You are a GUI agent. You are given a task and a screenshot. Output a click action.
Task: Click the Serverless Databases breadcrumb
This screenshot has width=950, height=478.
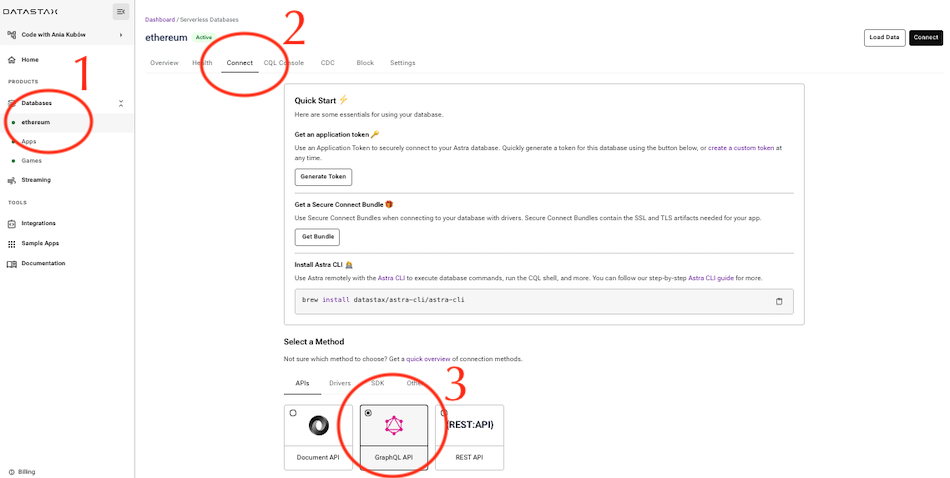click(209, 20)
